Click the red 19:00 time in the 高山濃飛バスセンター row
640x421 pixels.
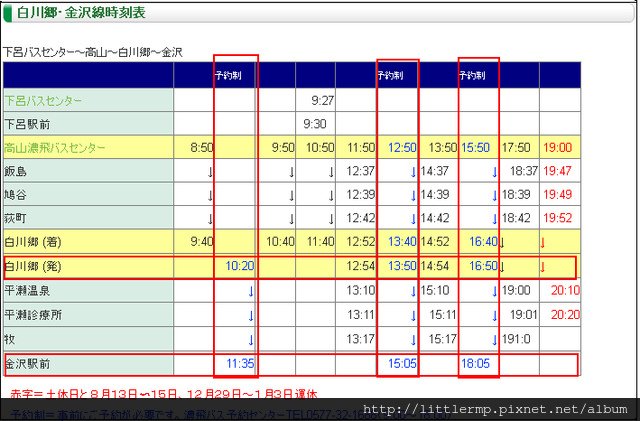pyautogui.click(x=558, y=147)
